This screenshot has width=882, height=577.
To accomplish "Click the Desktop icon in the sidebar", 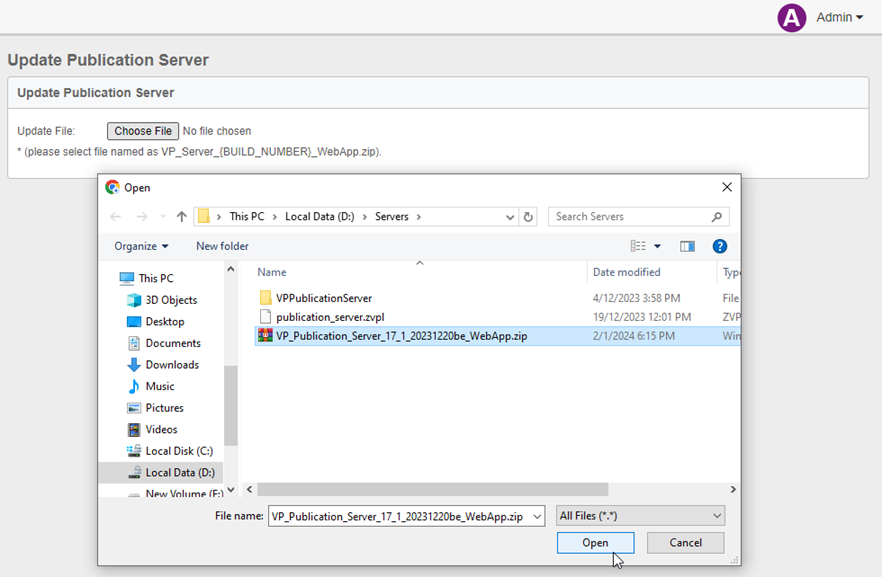I will coord(134,322).
